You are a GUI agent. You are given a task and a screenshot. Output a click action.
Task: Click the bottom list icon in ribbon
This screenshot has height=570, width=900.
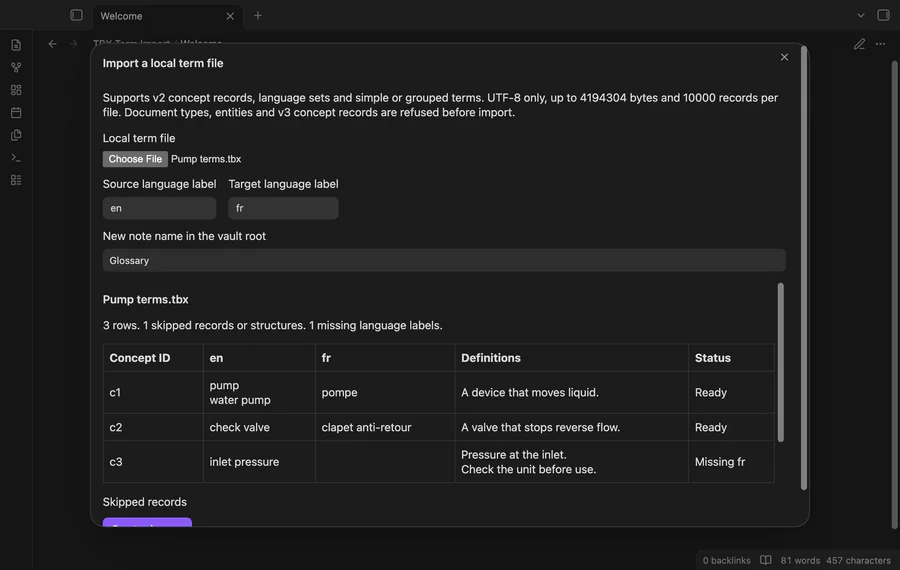(16, 180)
